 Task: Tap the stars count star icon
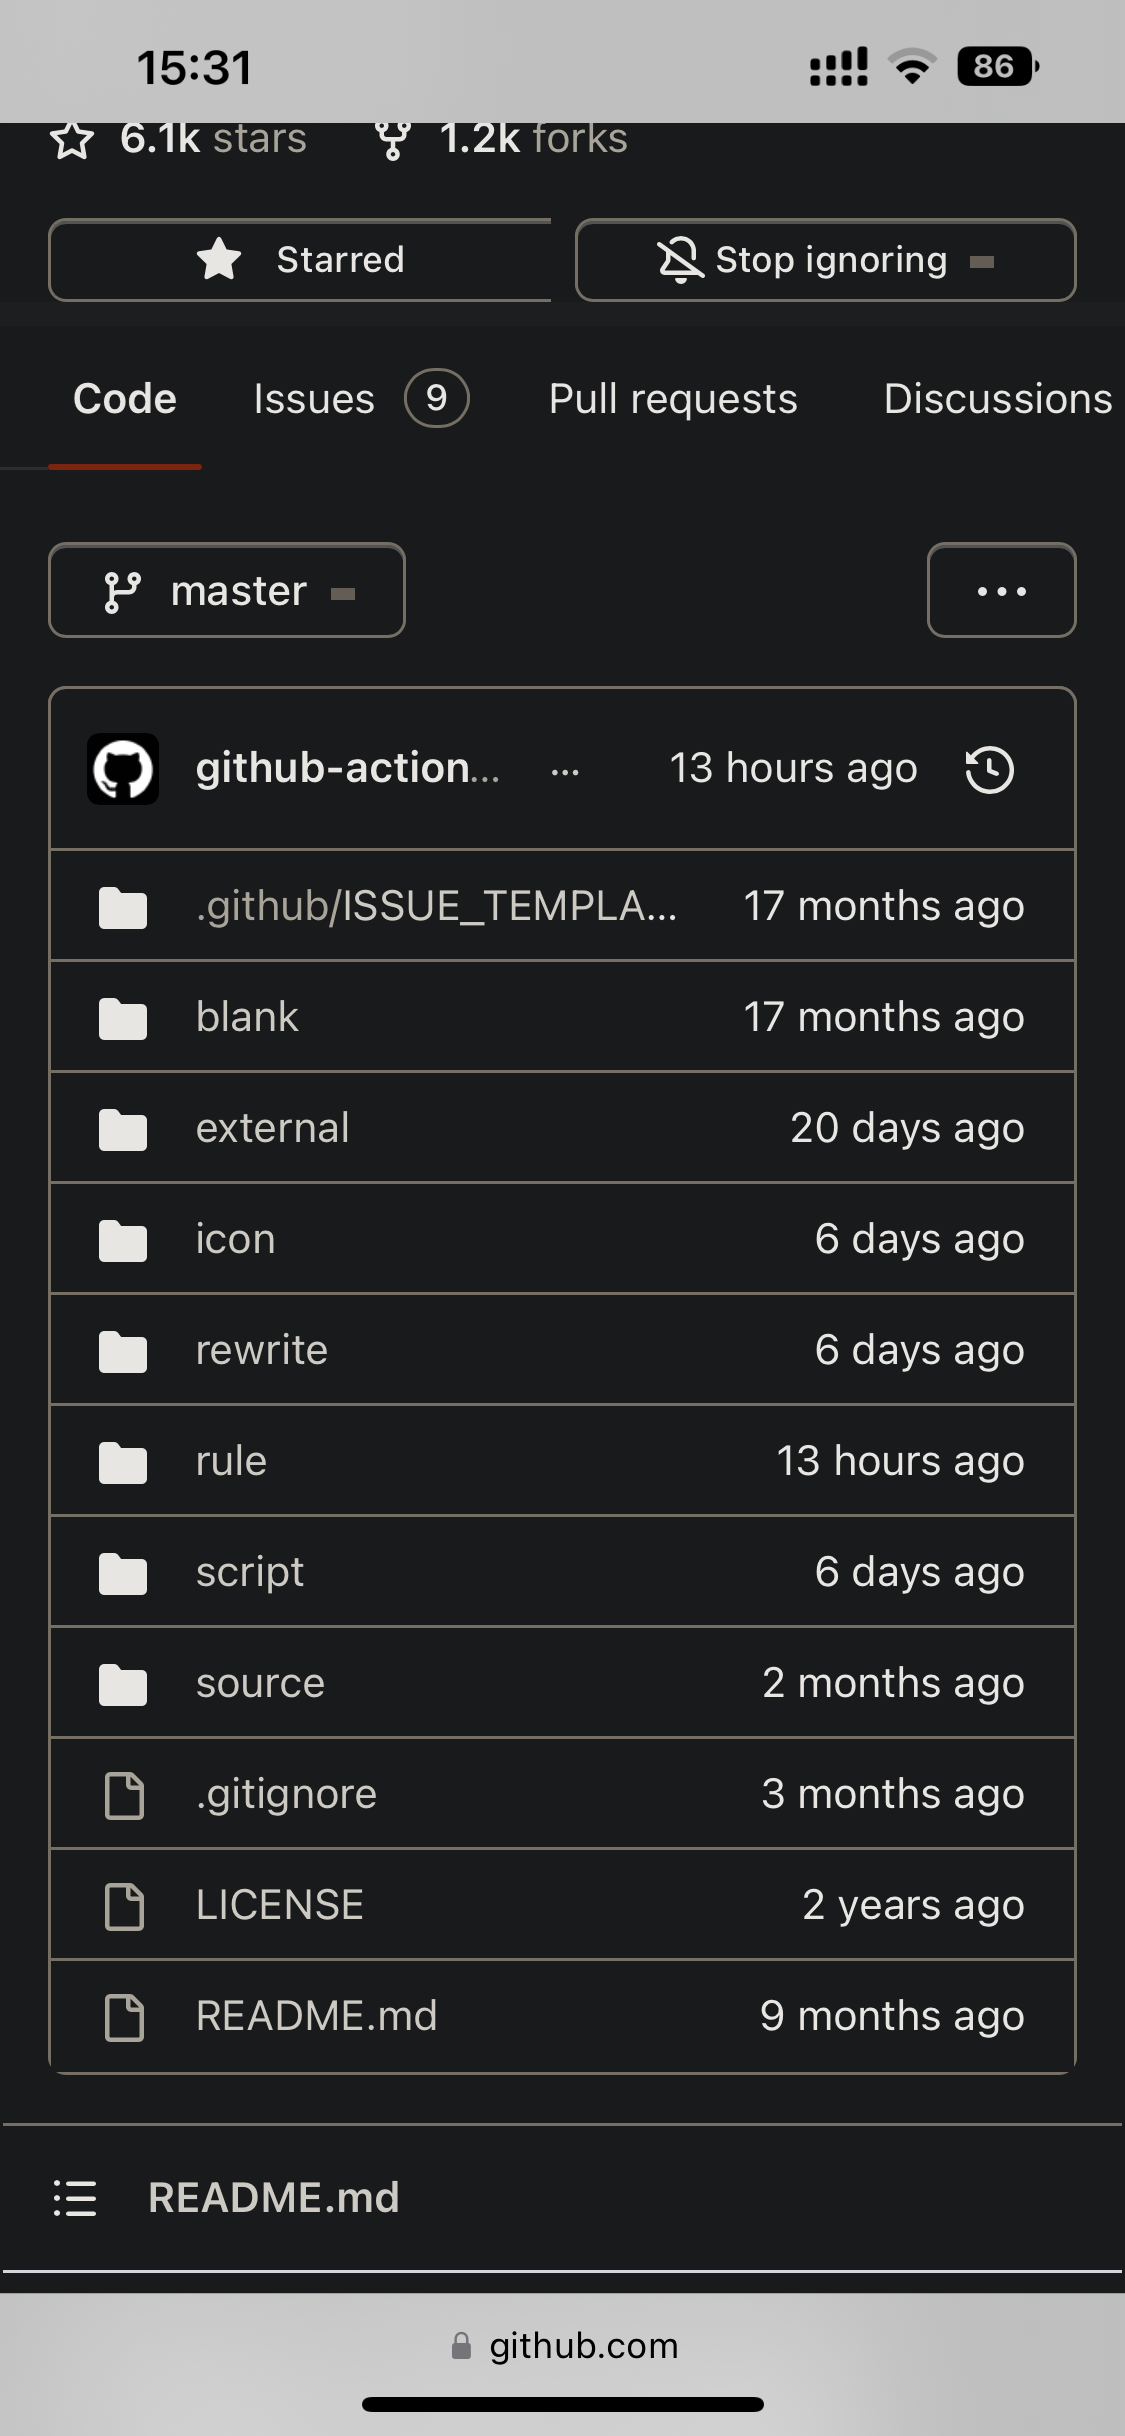pyautogui.click(x=72, y=140)
